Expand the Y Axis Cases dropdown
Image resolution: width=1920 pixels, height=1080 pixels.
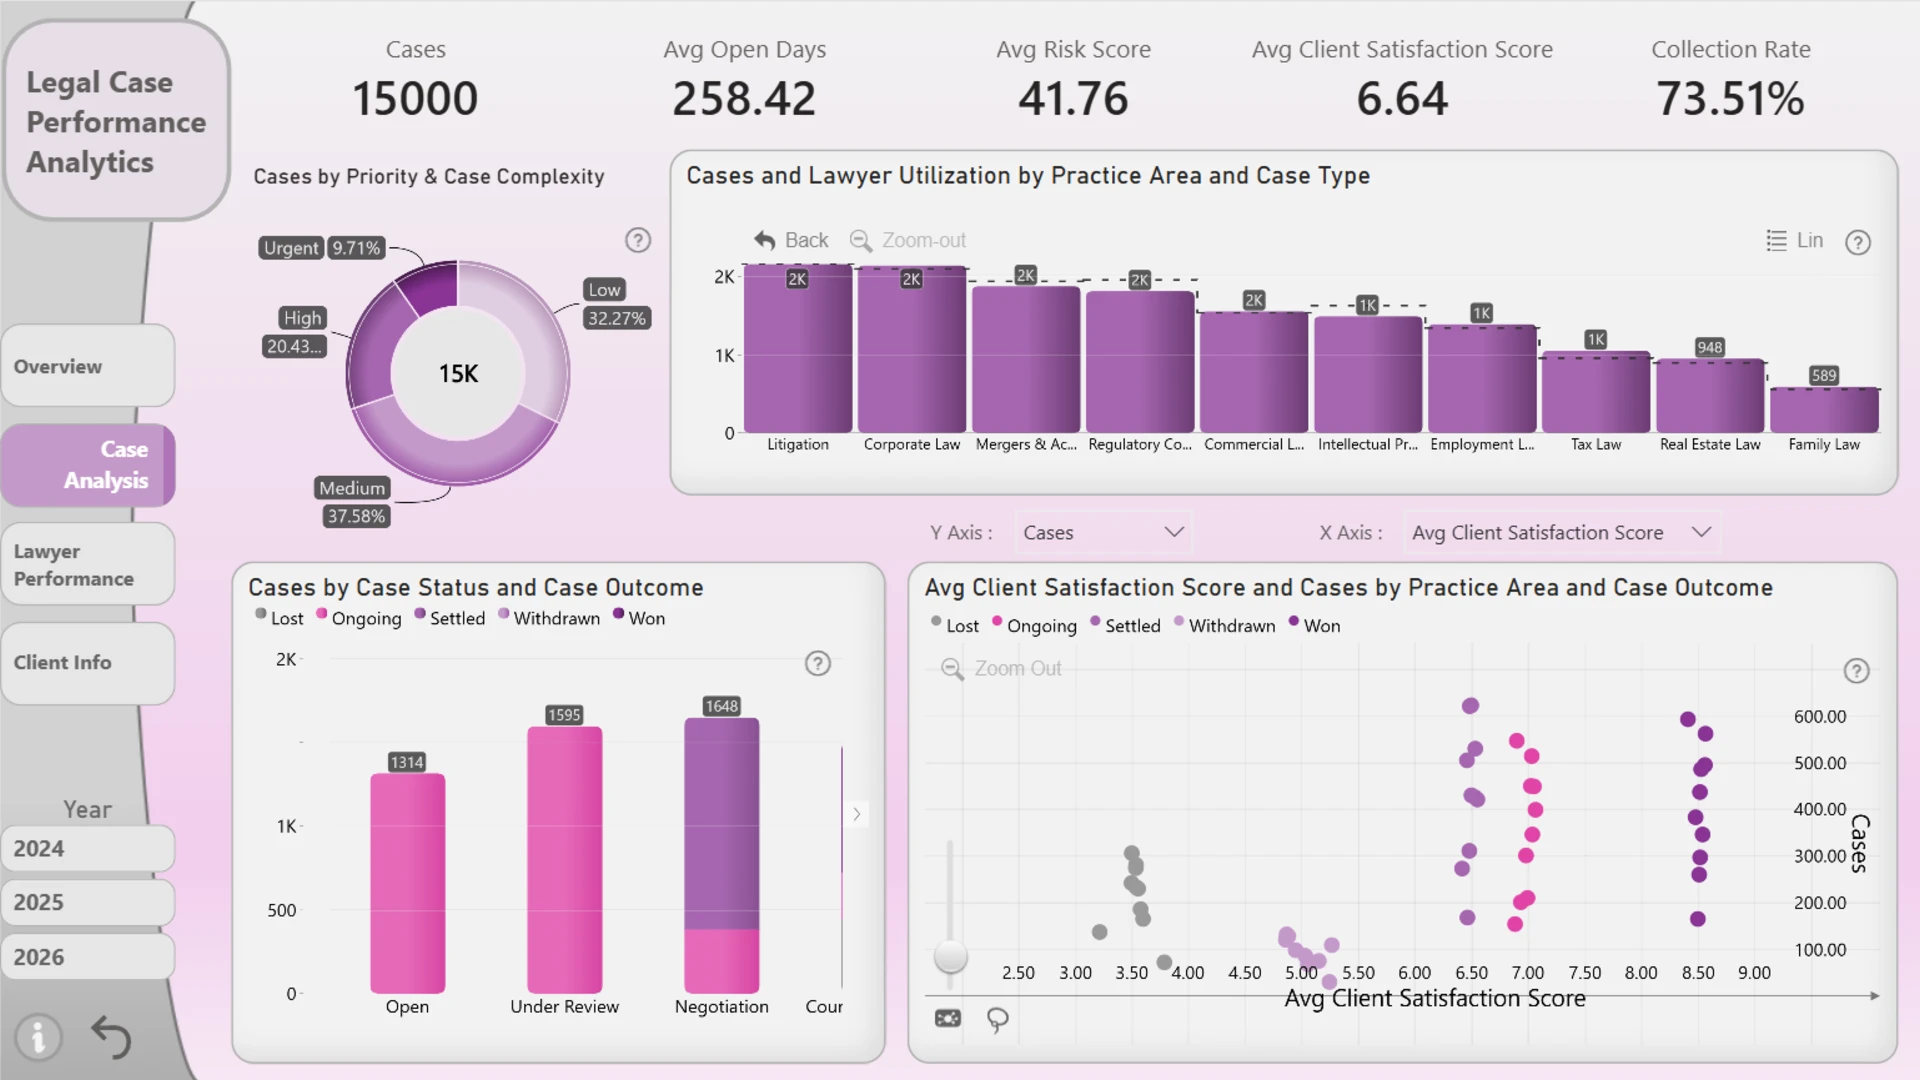(1103, 533)
